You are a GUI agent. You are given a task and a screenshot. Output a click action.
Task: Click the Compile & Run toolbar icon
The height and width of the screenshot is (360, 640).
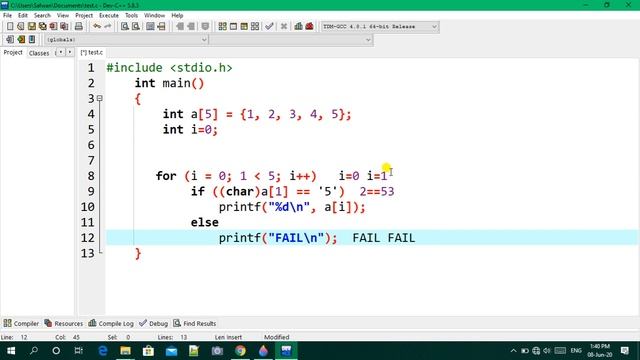pyautogui.click(x=244, y=27)
